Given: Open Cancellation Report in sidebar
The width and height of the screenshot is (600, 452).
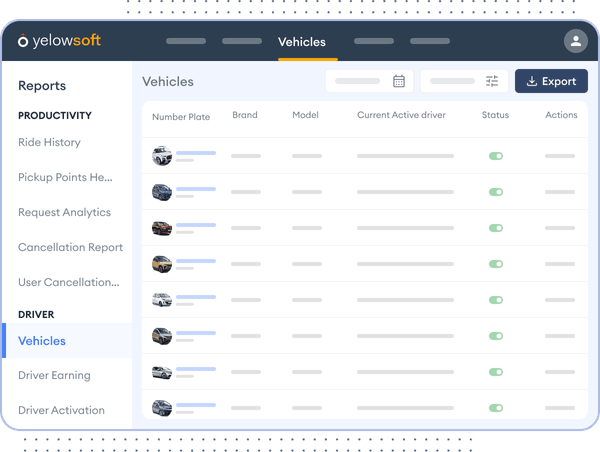Looking at the screenshot, I should coord(70,247).
